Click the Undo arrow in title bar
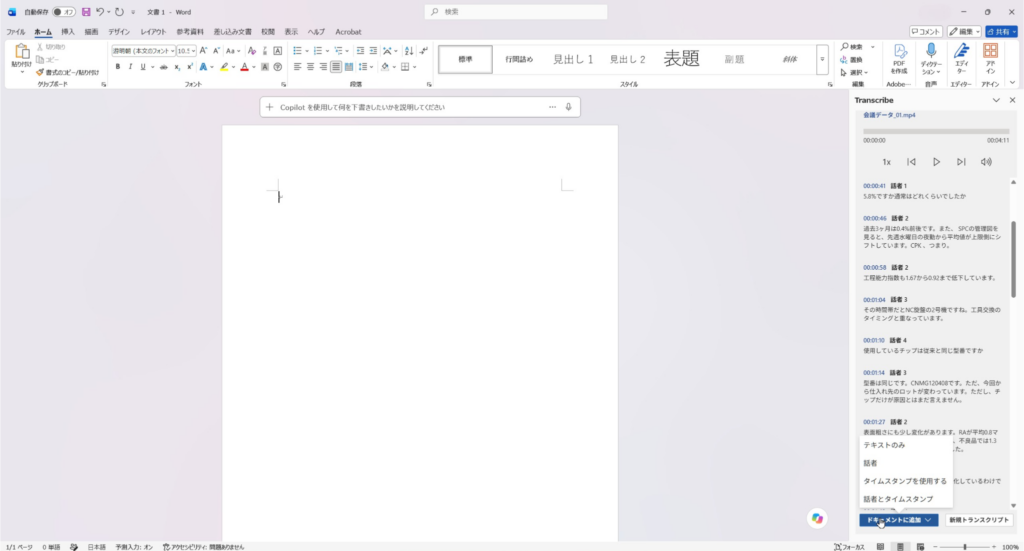Viewport: 1024px width, 551px height. tap(99, 12)
